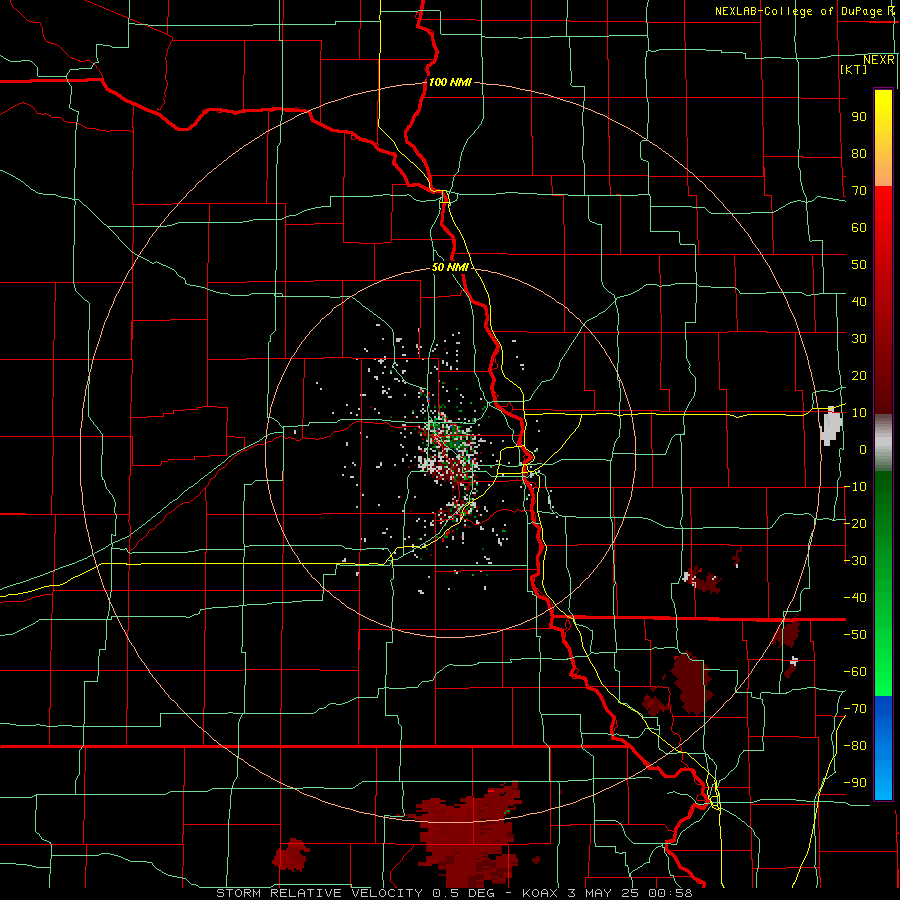Select the positive 90 scale value
Image resolution: width=900 pixels, height=900 pixels.
pos(859,117)
